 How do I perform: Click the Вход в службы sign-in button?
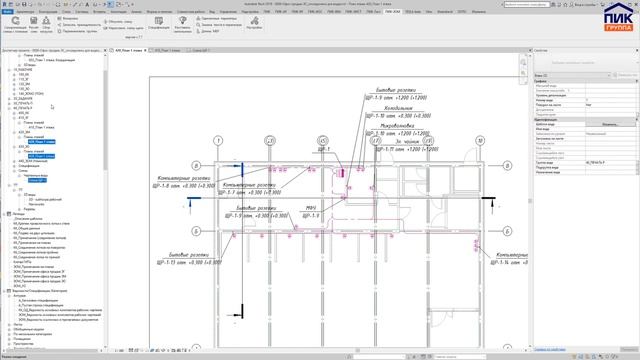click(x=584, y=4)
